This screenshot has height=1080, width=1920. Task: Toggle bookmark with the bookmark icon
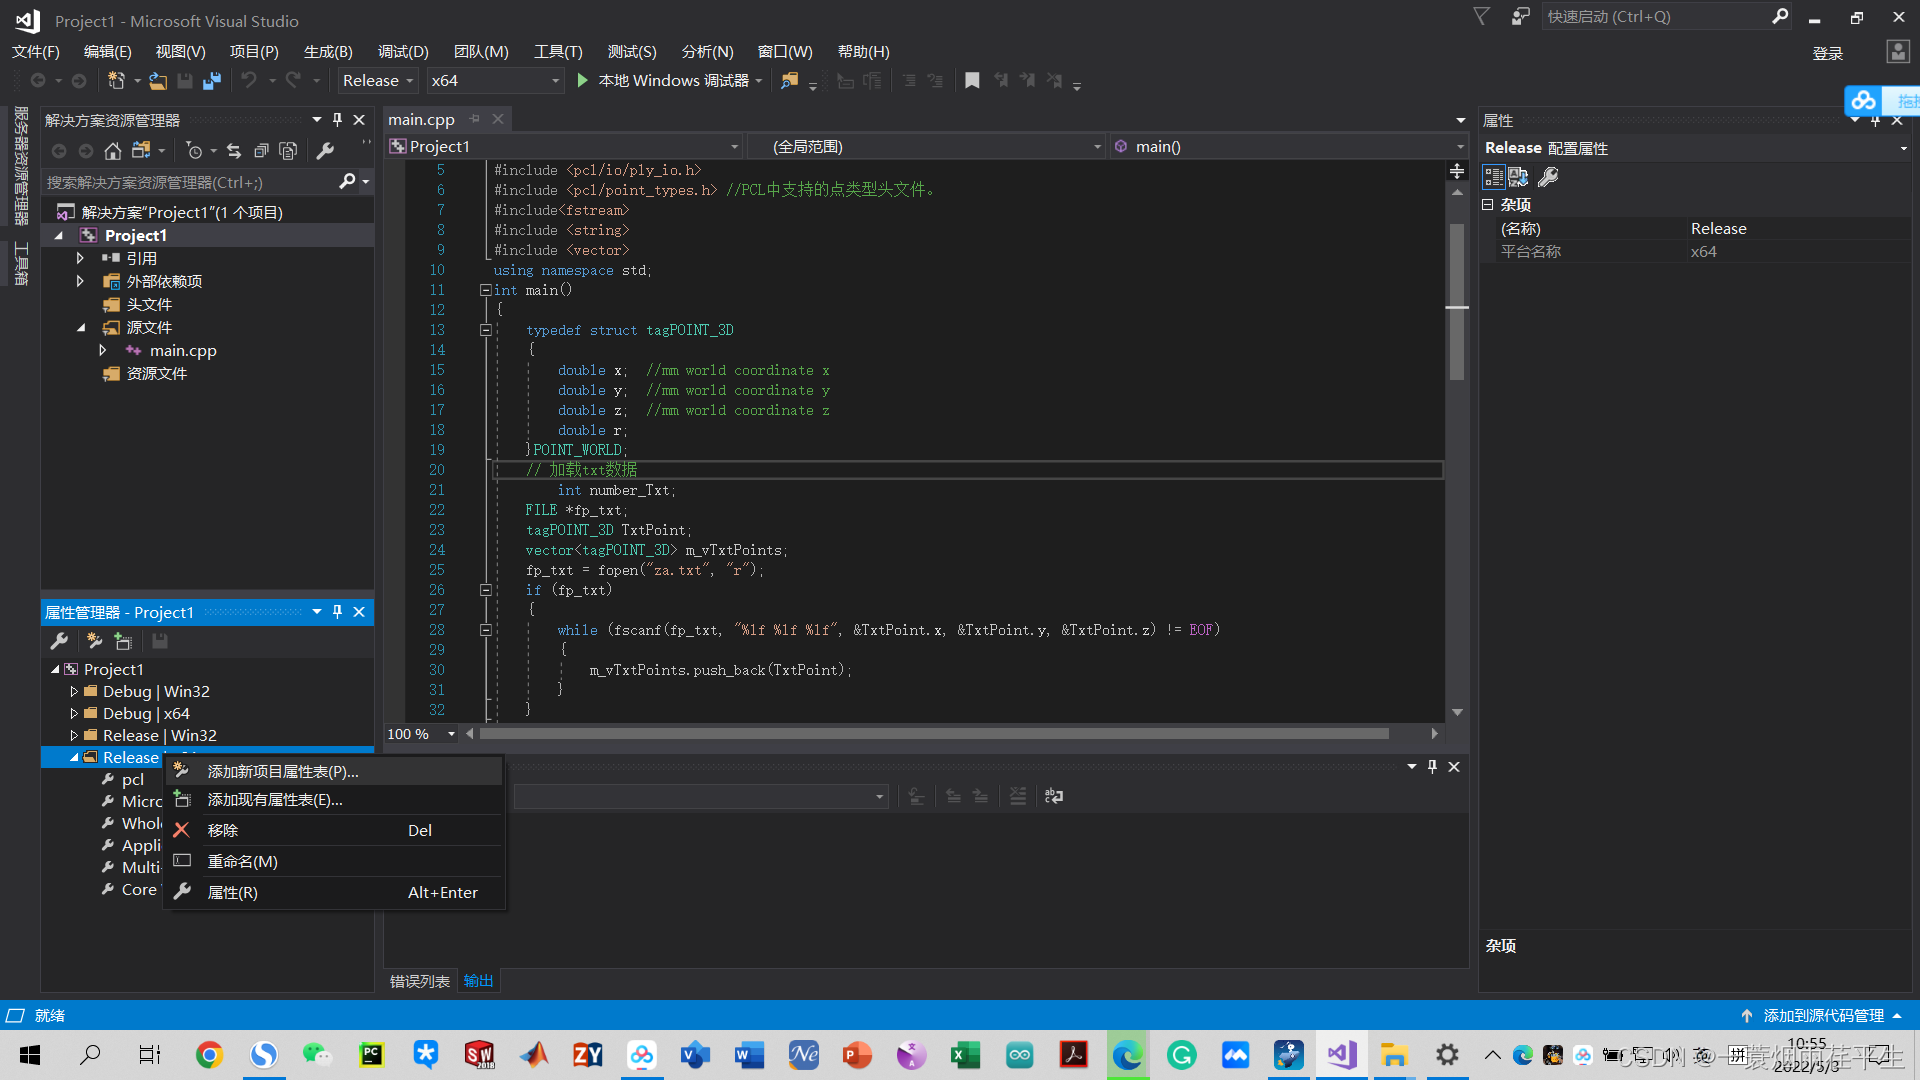[972, 81]
